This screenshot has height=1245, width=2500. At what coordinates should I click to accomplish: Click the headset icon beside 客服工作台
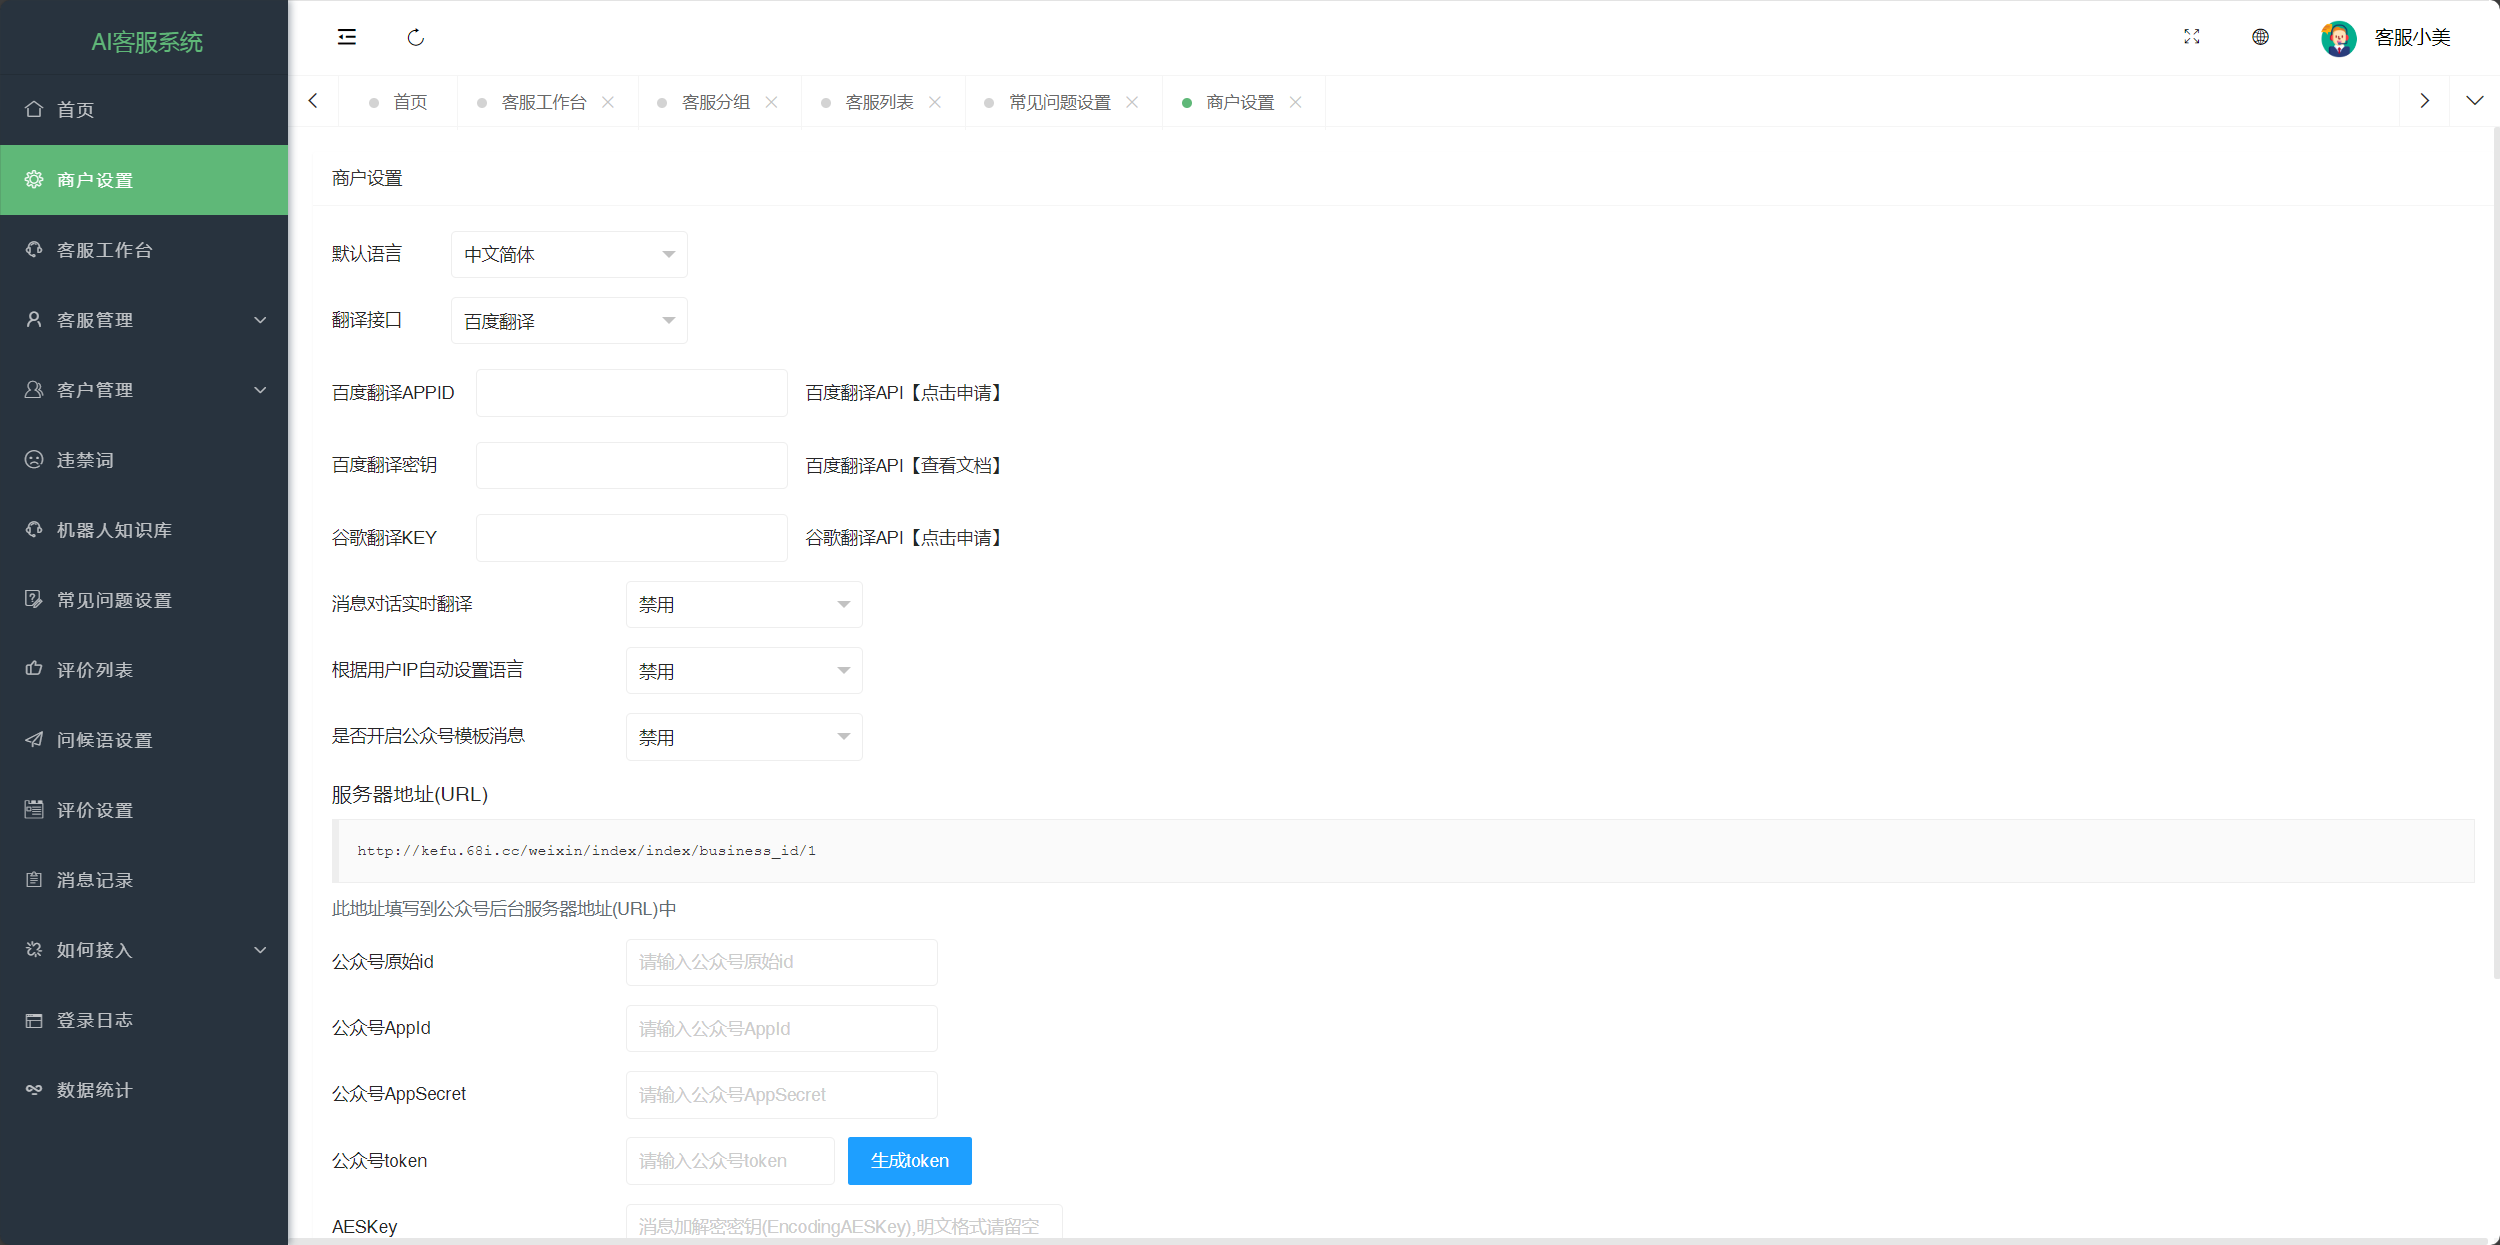(34, 249)
